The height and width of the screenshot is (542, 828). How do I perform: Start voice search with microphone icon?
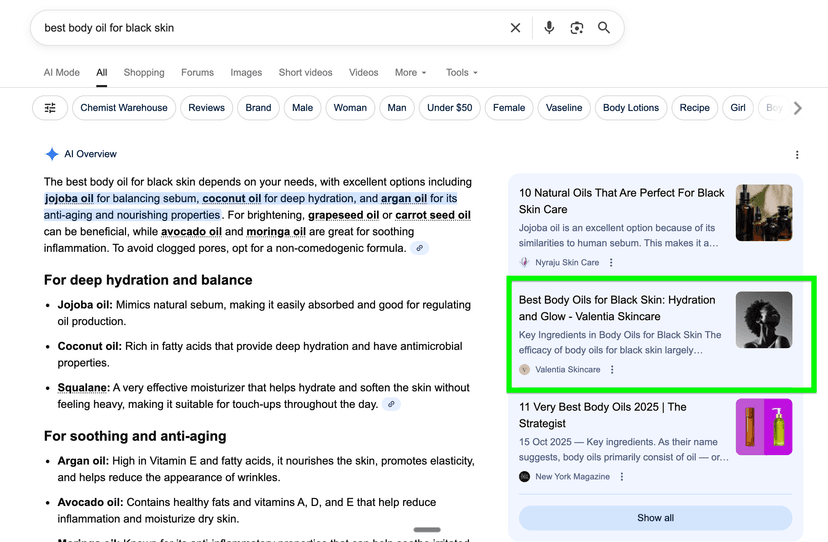(x=549, y=28)
